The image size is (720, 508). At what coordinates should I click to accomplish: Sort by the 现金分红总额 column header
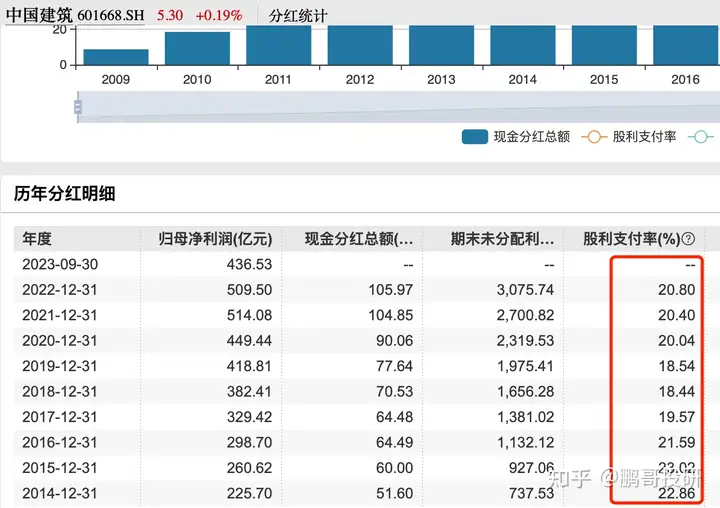coord(359,239)
